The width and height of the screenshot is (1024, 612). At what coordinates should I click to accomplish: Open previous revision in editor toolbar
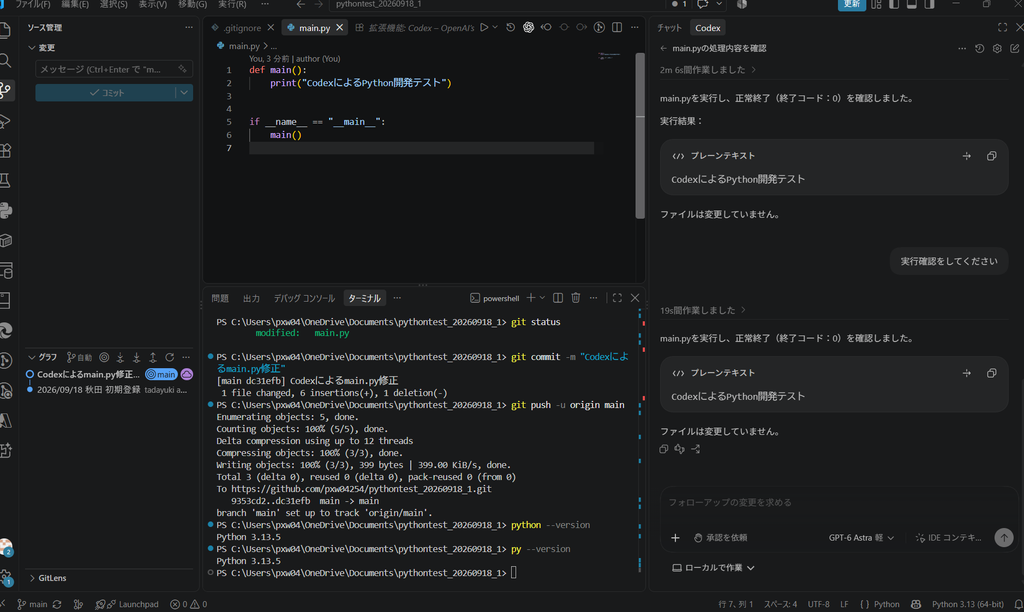click(x=546, y=27)
